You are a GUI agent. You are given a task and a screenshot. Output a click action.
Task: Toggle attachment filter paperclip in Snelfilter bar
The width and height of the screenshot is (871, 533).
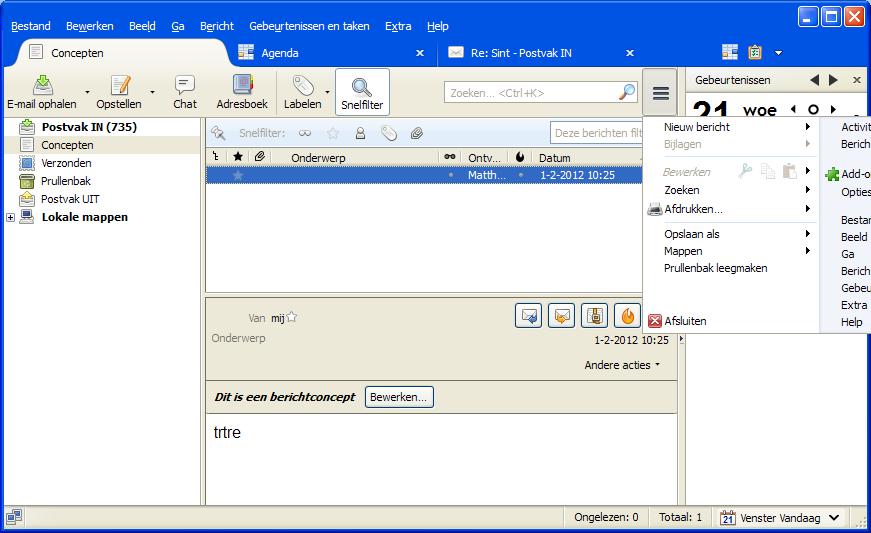click(417, 133)
